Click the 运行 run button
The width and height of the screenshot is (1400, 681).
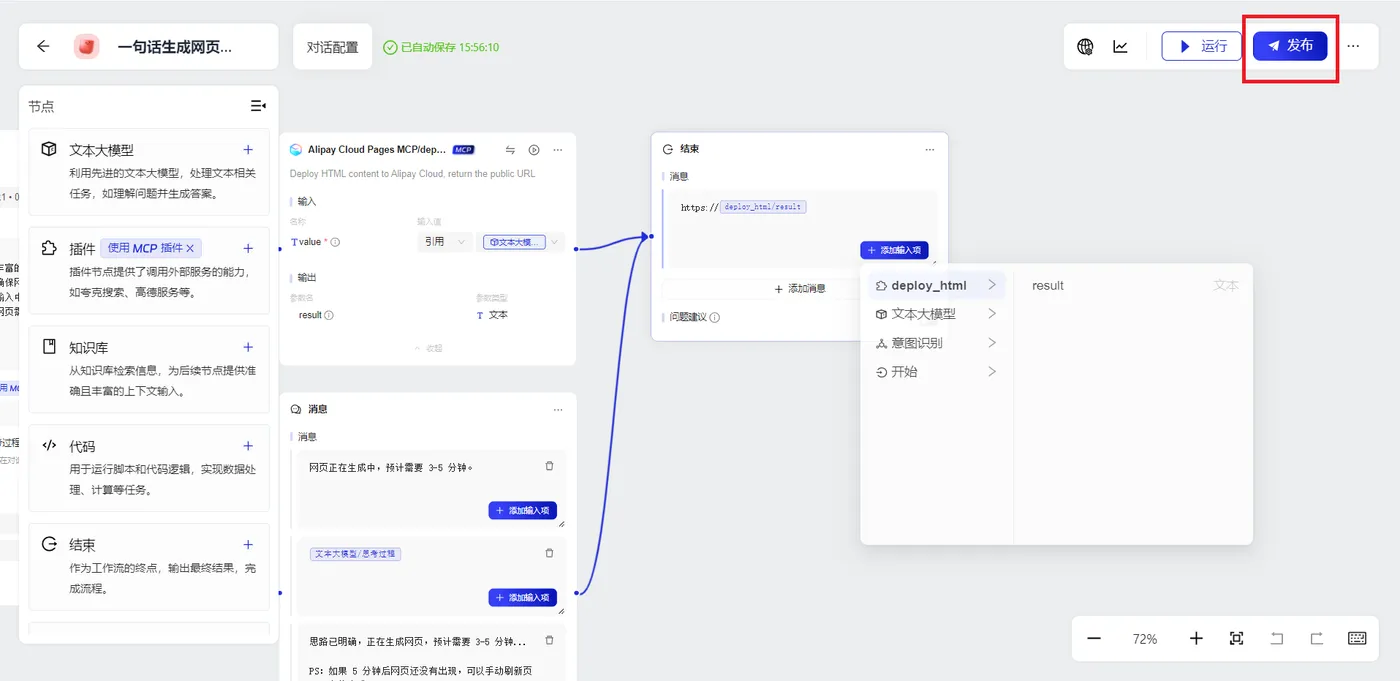pyautogui.click(x=1201, y=46)
